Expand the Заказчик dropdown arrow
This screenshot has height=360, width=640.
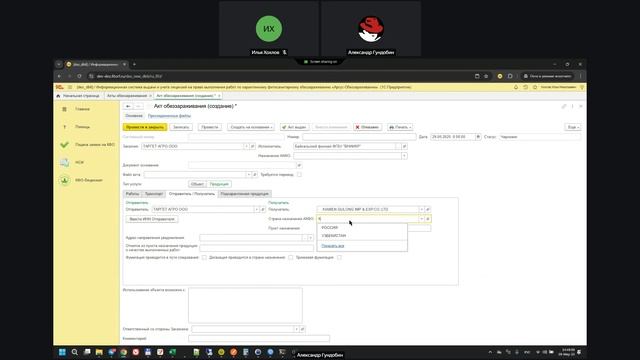(x=246, y=146)
